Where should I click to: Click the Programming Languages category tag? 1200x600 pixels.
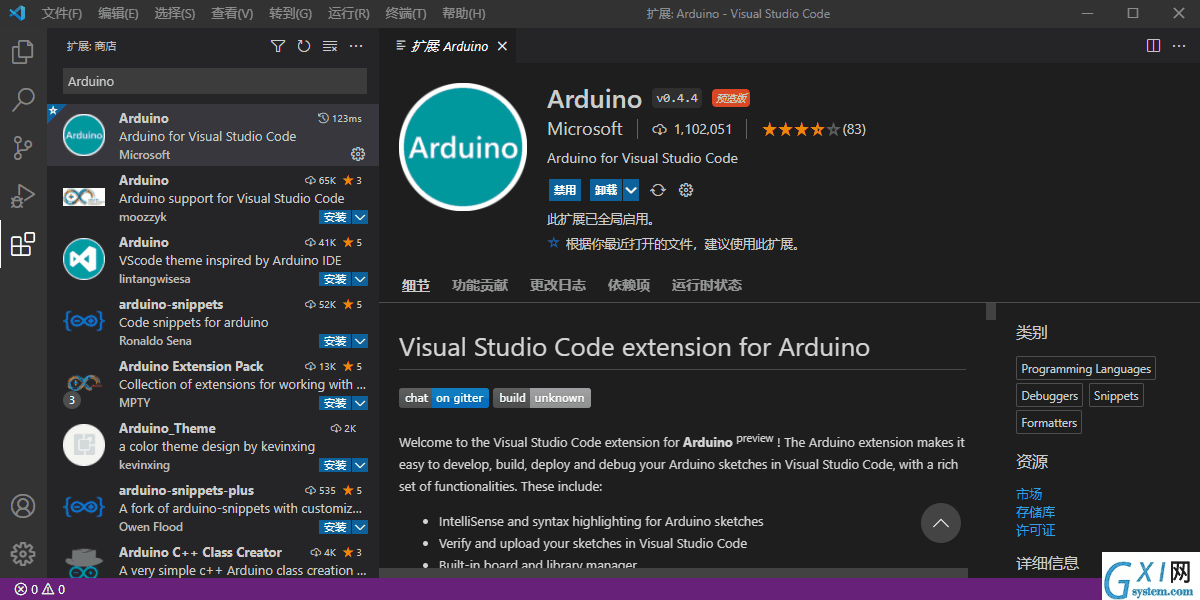pos(1086,369)
